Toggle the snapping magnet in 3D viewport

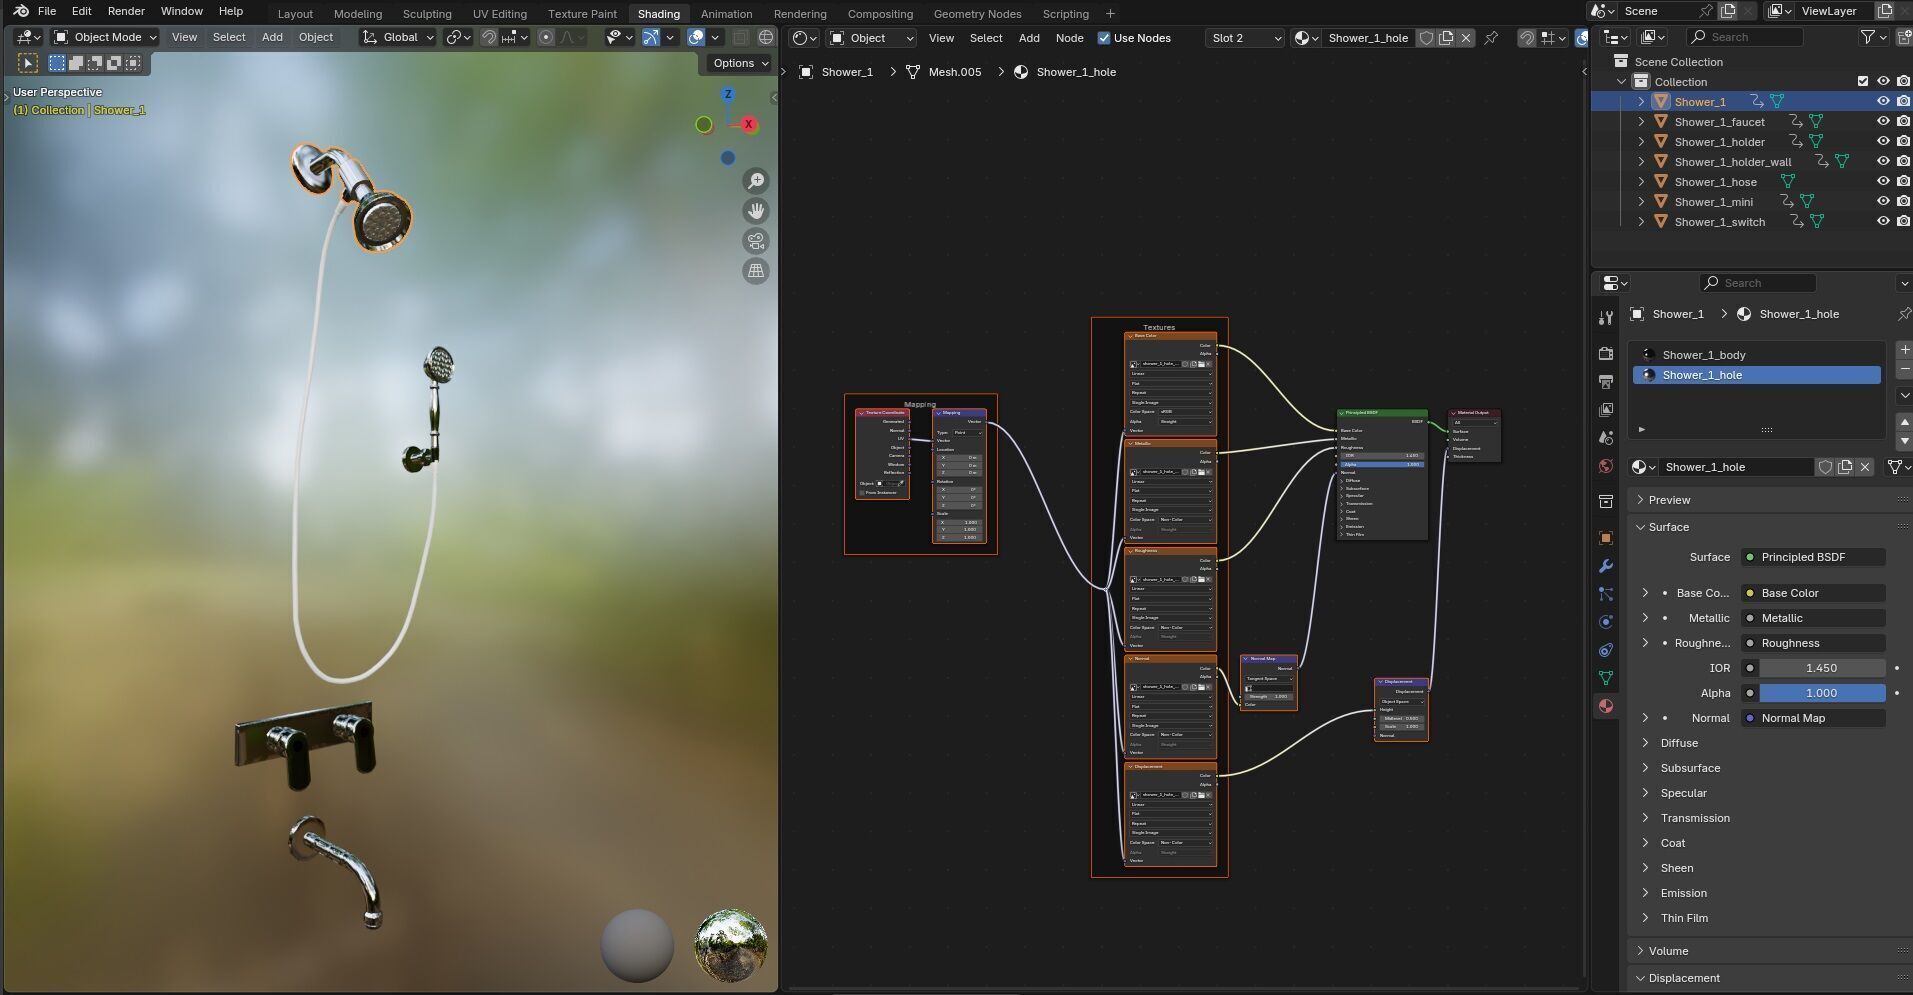coord(489,37)
